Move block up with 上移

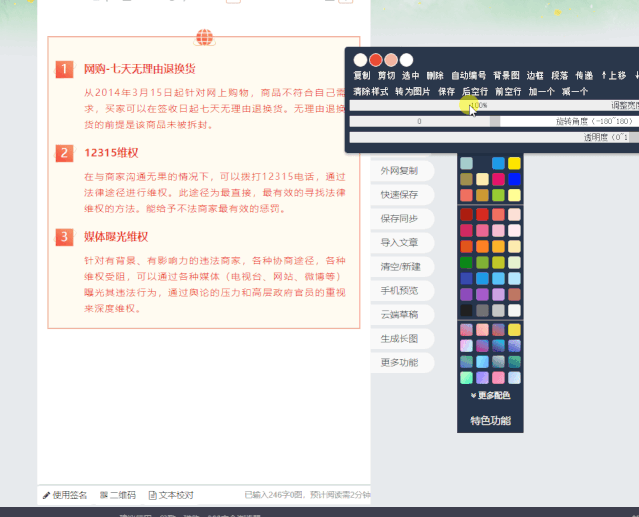616,76
